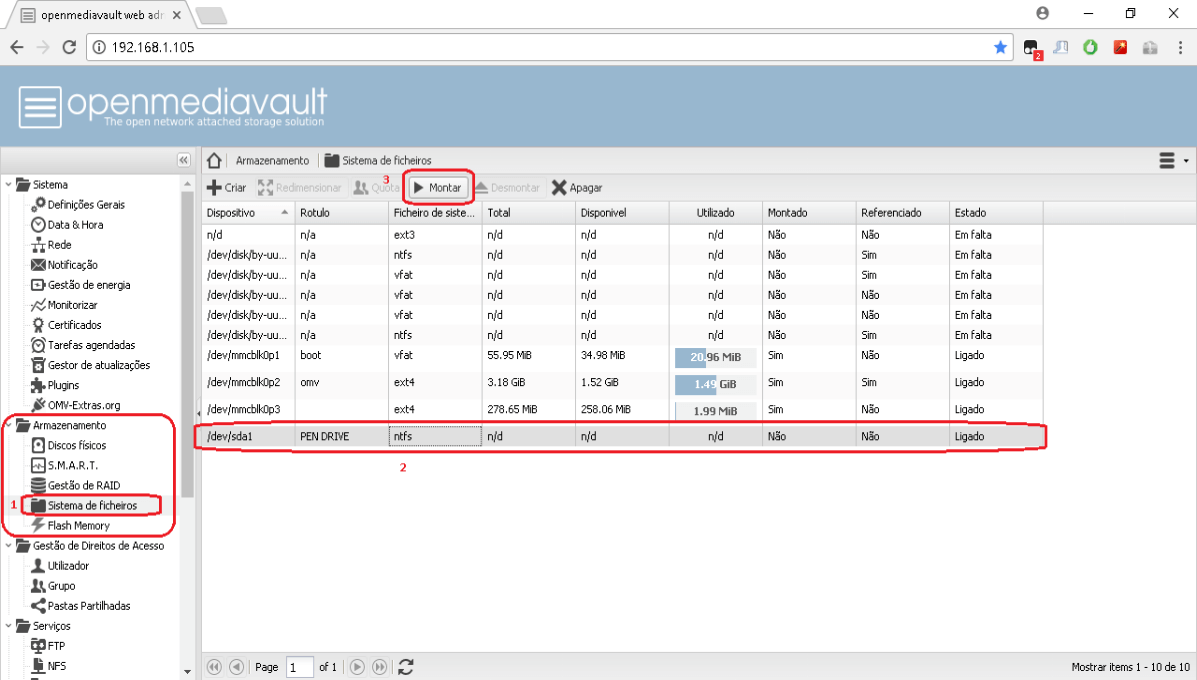Open the hamburger menu dropdown at top right

click(x=1170, y=160)
